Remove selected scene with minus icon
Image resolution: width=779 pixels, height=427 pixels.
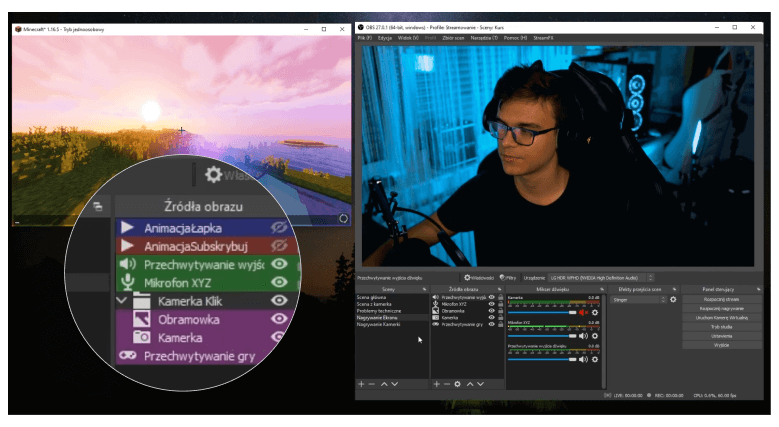(372, 384)
